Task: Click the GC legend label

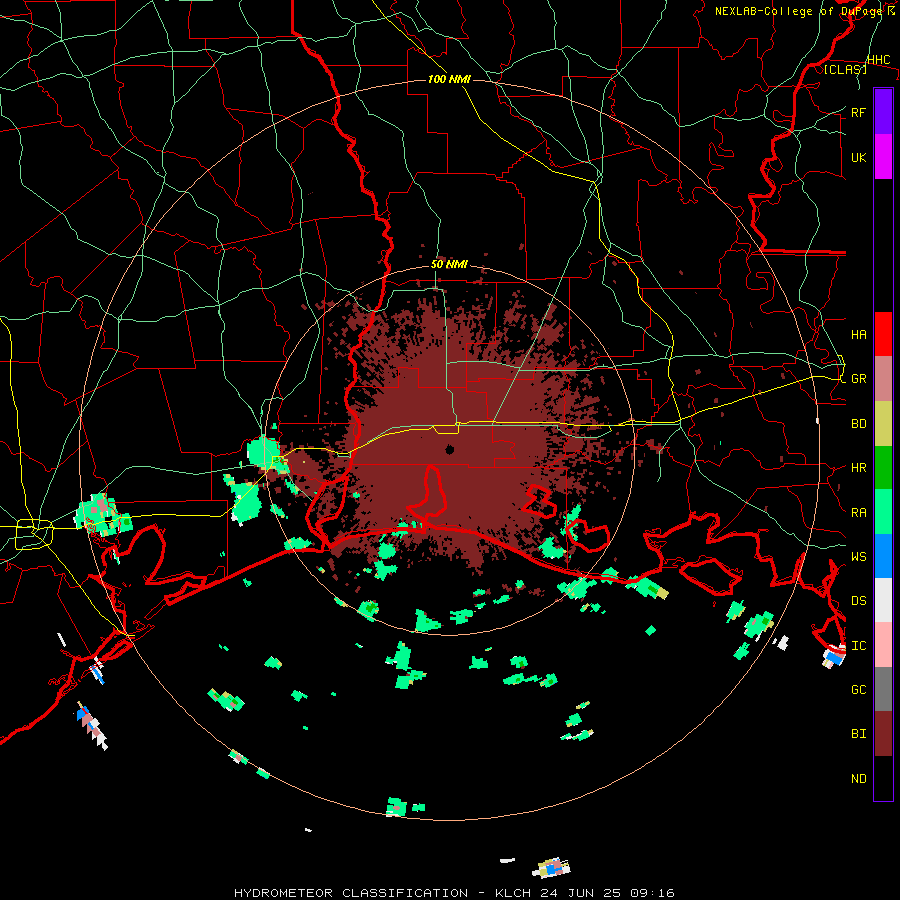Action: pos(858,690)
